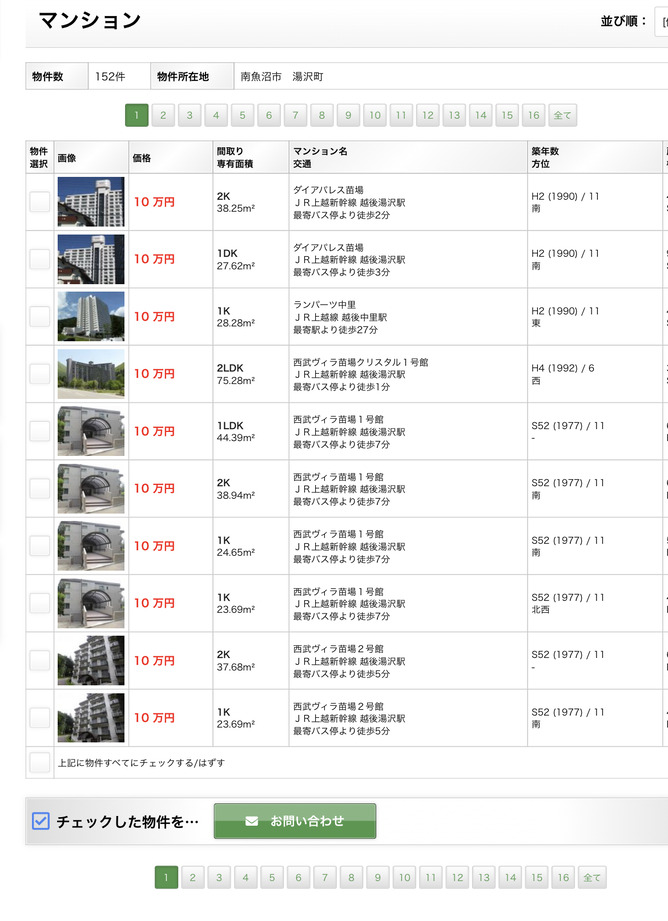Tick the checkbox for ダイアパレス苗場 2K 38.25m²
Viewport: 668px width, 921px height.
pos(40,202)
